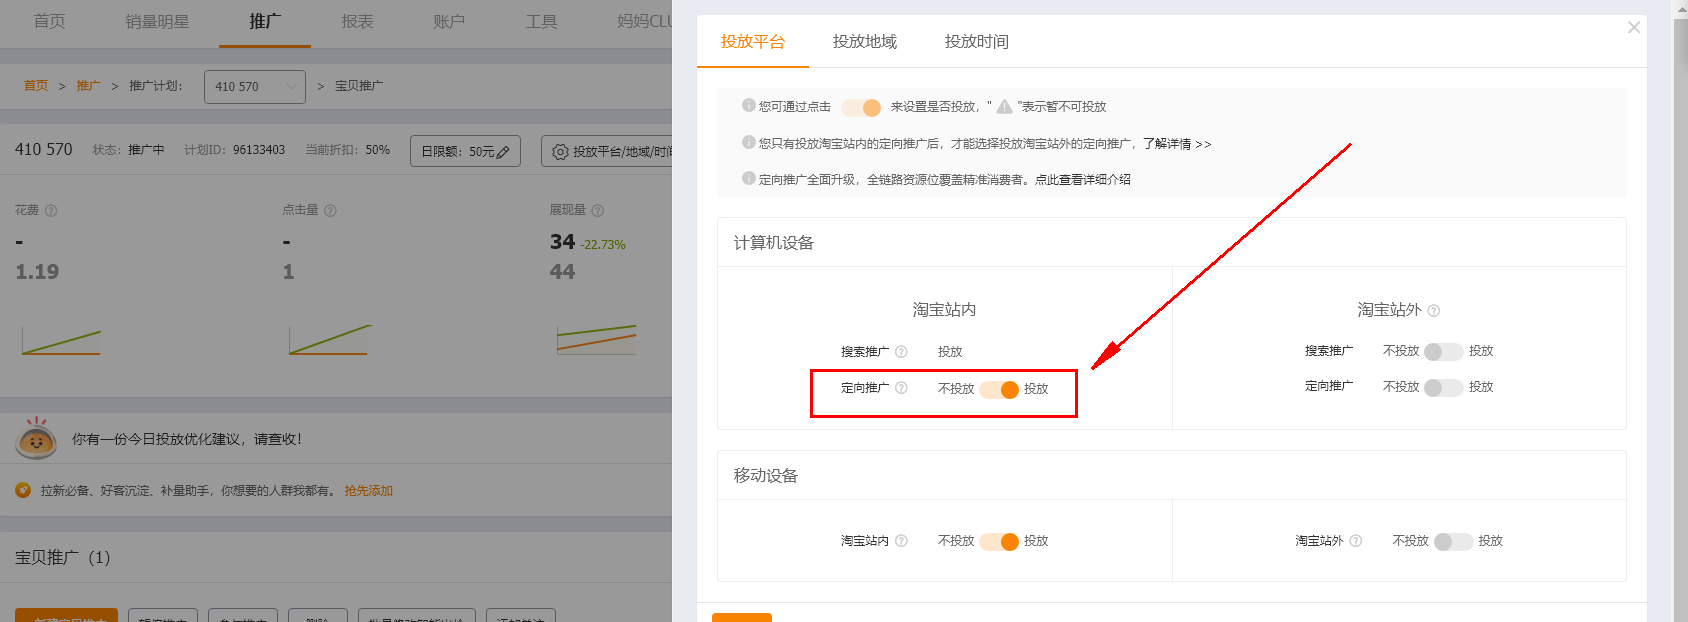Viewport: 1688px width, 622px height.
Task: Click the 展现量 trend chart thumbnail
Action: point(596,341)
